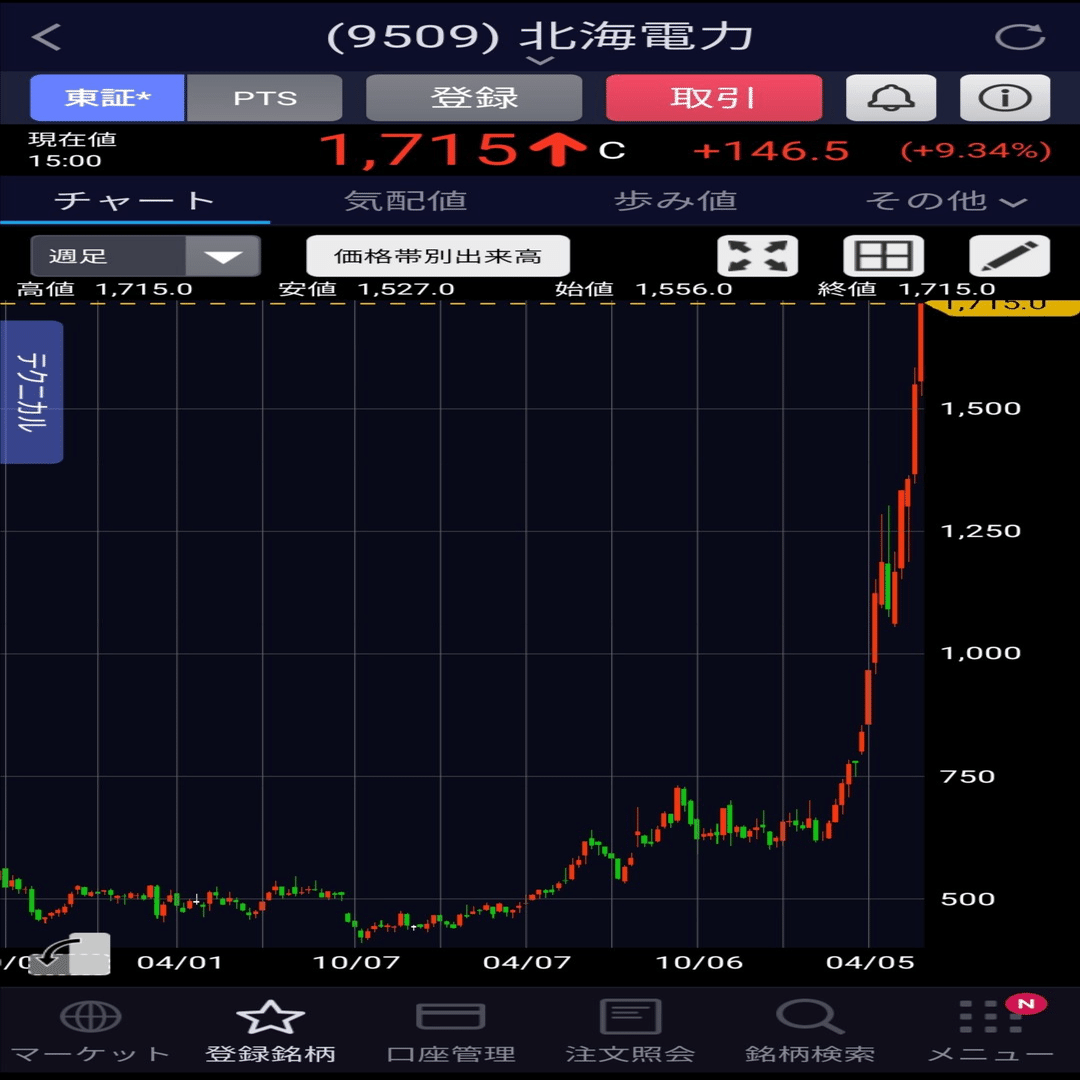Open the テクニカル side panel

tap(32, 392)
